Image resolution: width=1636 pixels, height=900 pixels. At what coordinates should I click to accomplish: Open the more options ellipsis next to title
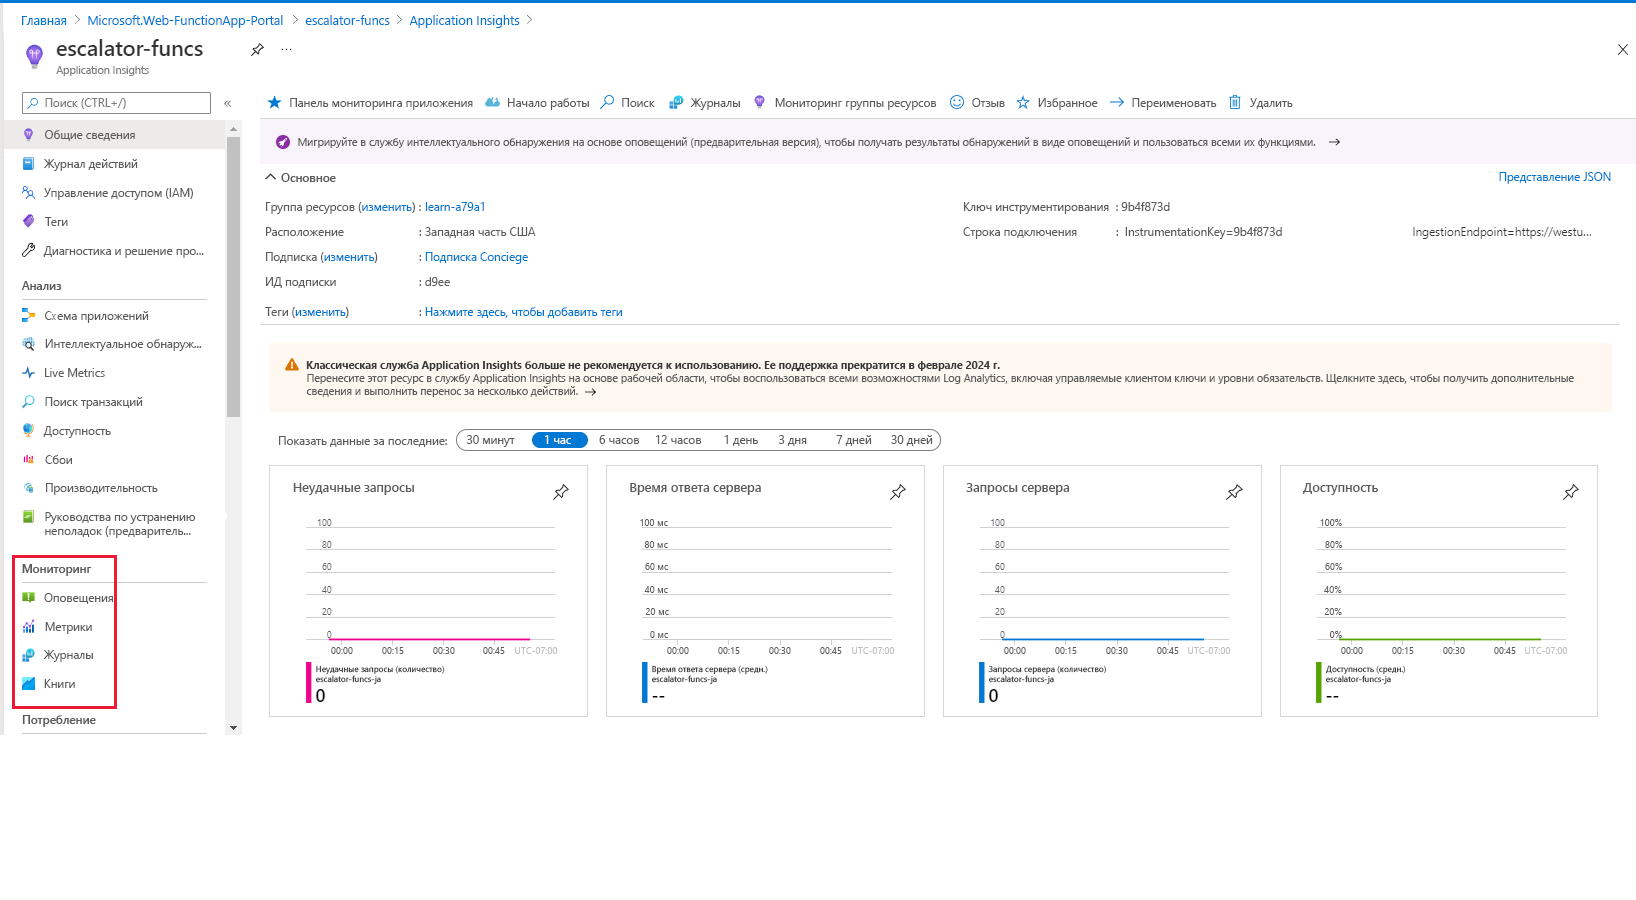tap(287, 49)
